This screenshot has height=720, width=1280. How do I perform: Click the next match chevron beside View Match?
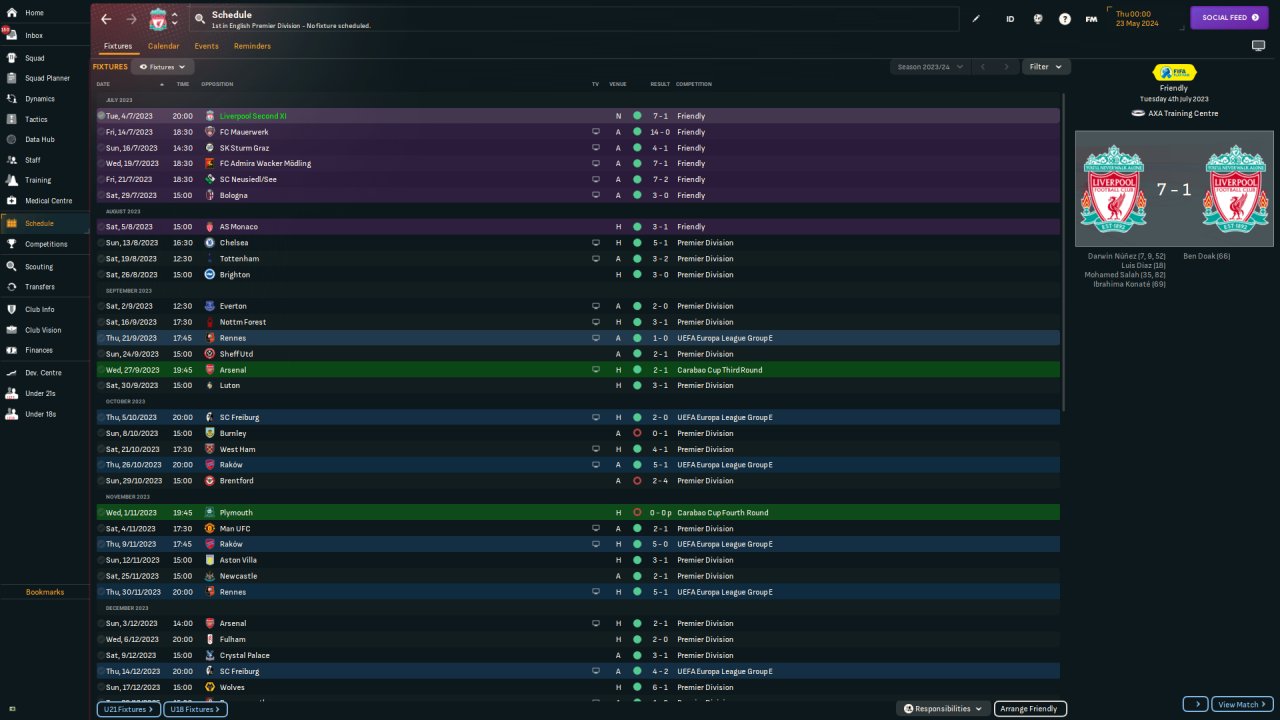coord(1195,705)
